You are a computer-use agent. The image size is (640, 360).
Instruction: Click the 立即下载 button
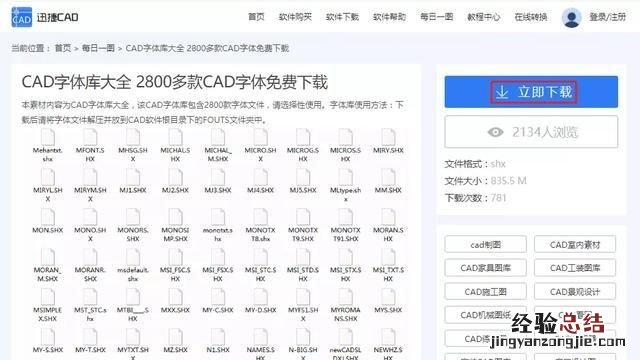tap(531, 92)
